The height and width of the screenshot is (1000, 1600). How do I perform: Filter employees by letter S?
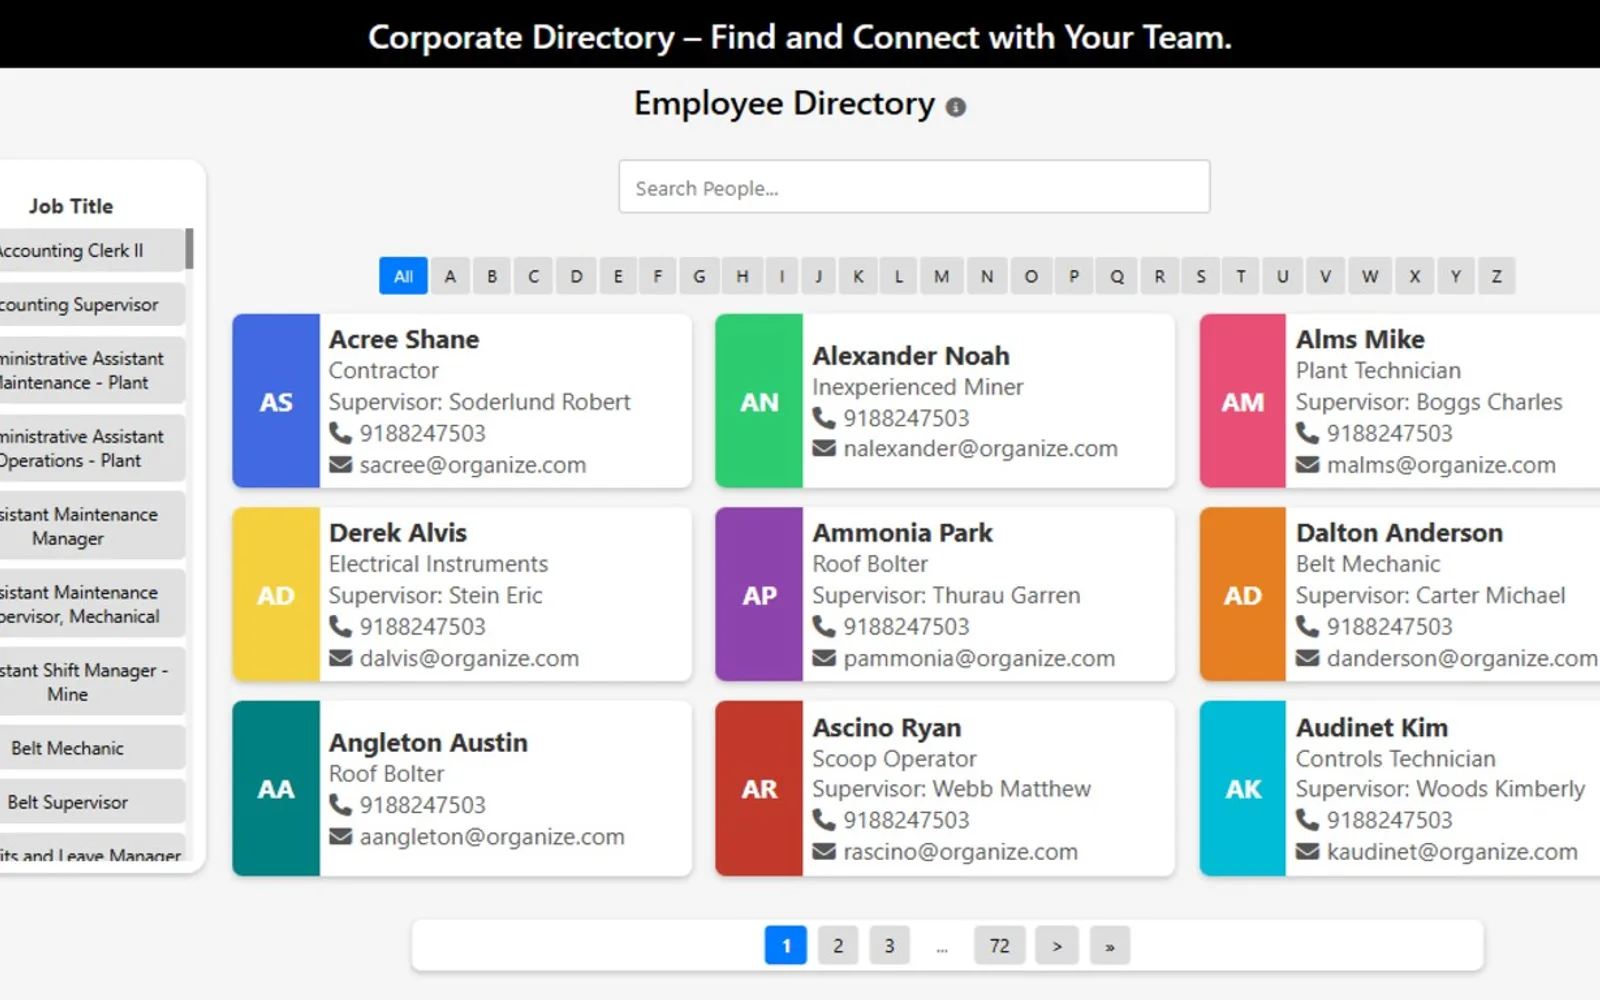point(1200,276)
